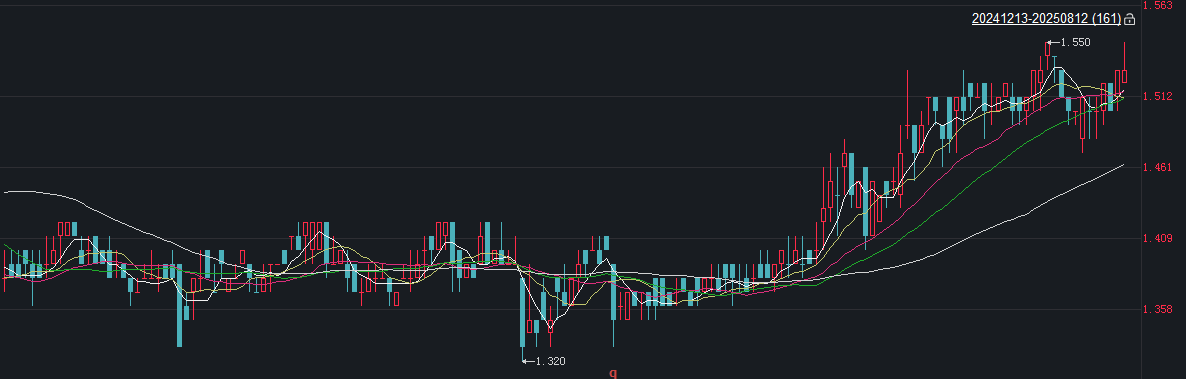Click the 1.563 price axis label

1157,5
